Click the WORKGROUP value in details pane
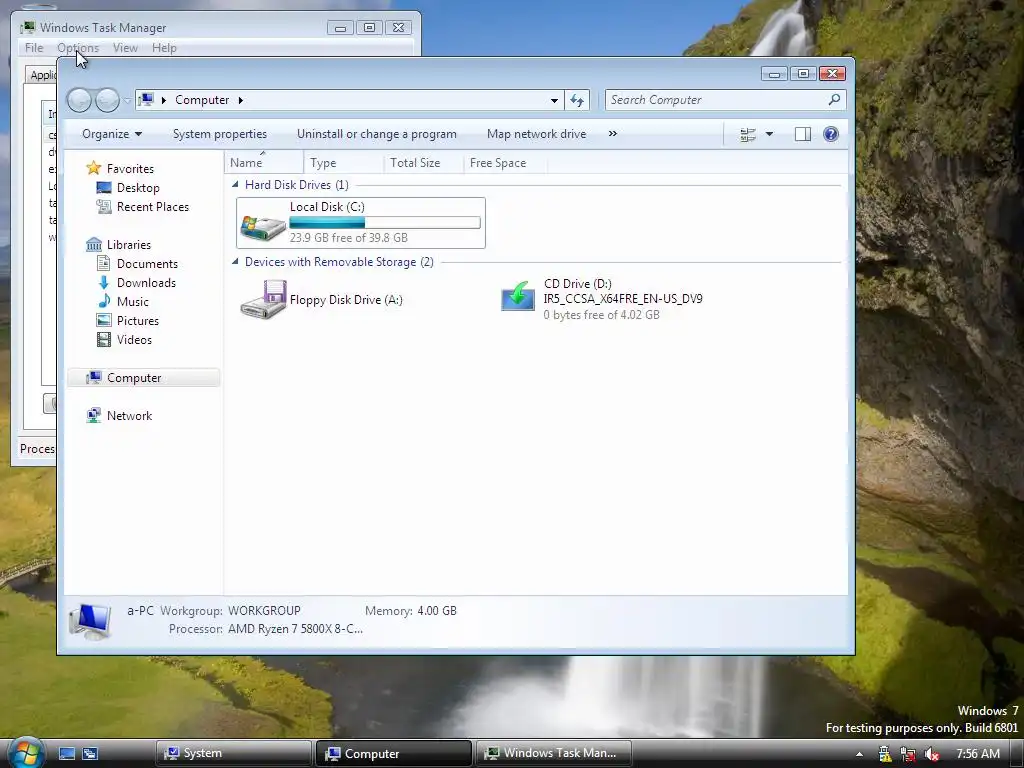This screenshot has width=1024, height=768. 264,611
